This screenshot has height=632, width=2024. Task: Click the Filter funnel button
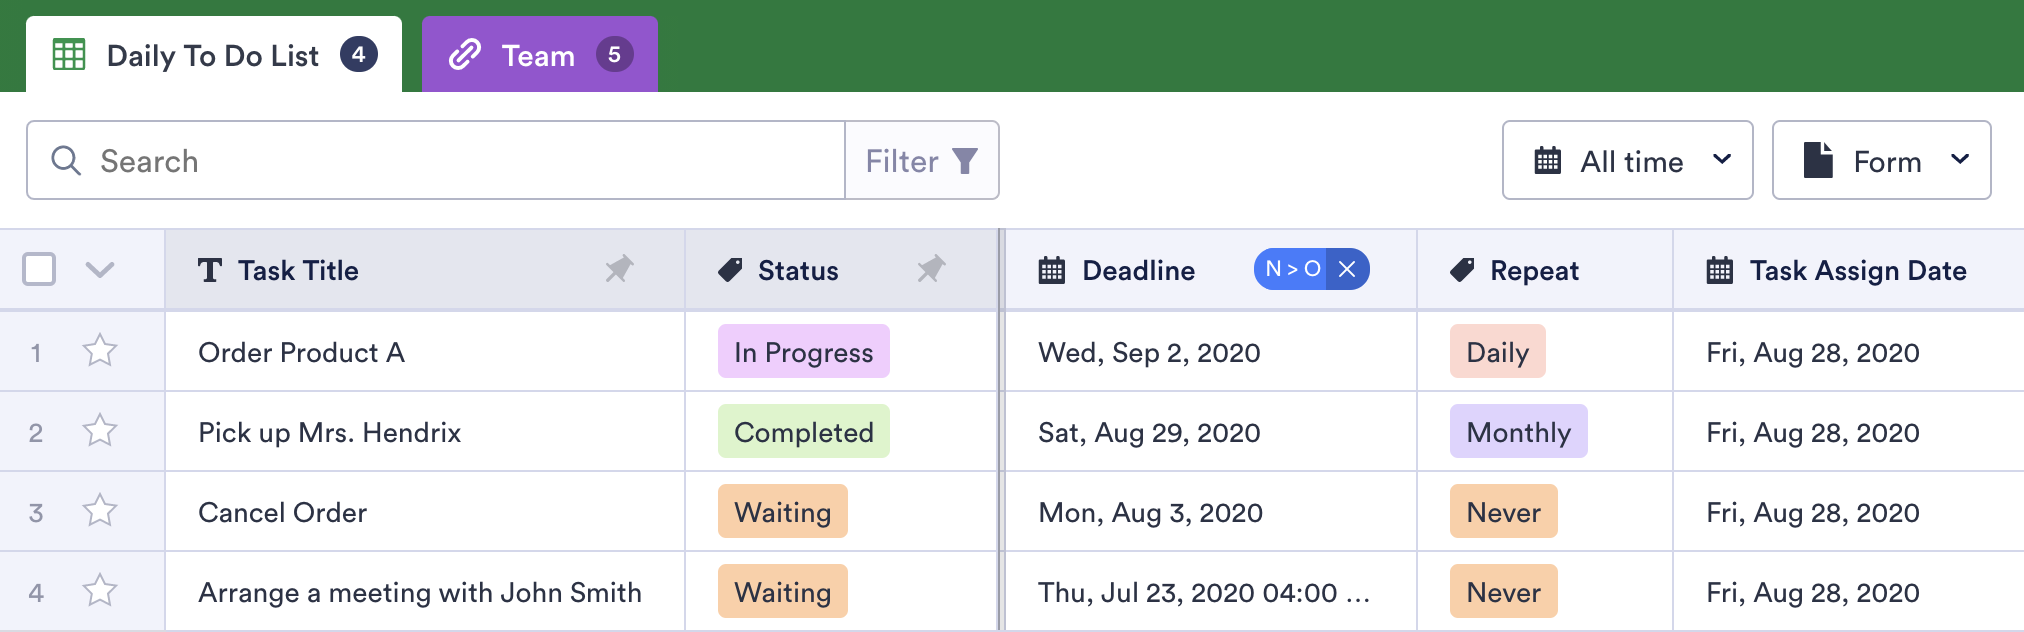tap(921, 161)
